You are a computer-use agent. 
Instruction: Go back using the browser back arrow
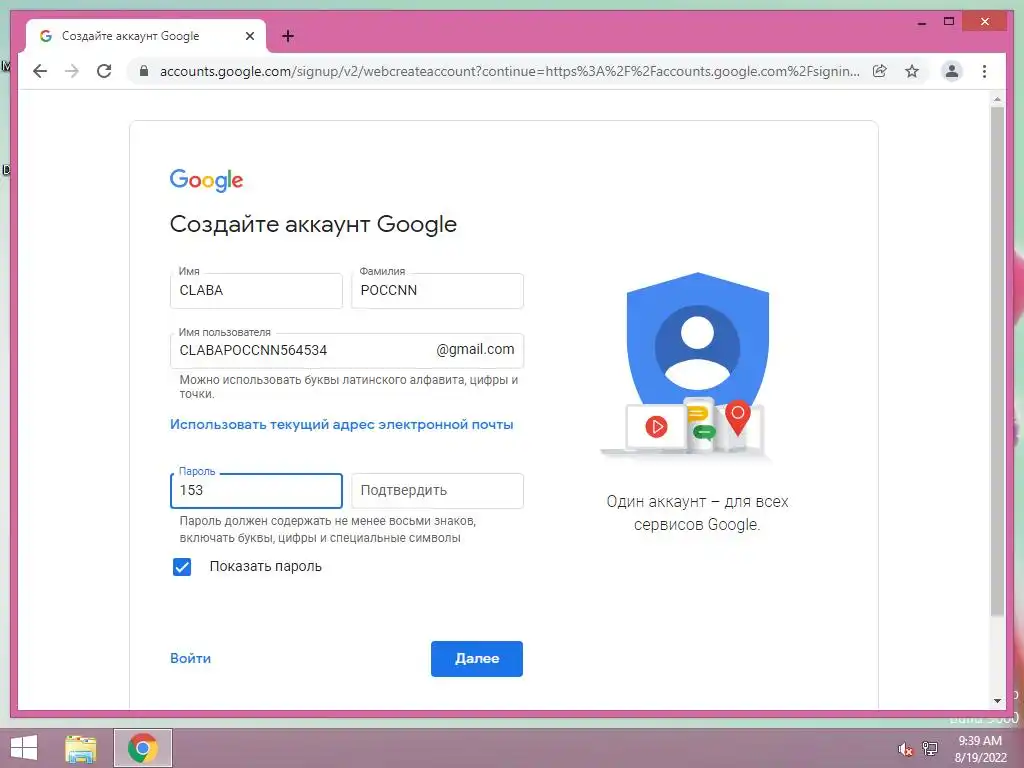click(40, 71)
